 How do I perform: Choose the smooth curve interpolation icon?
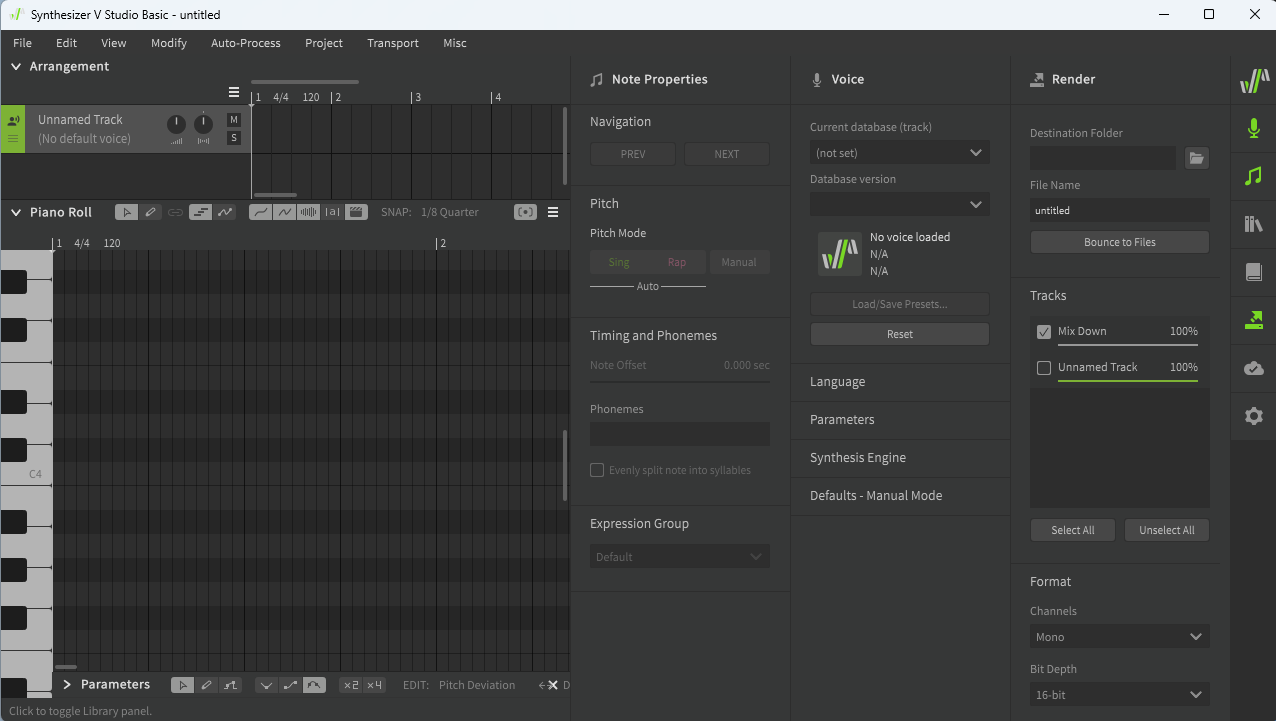(x=314, y=685)
